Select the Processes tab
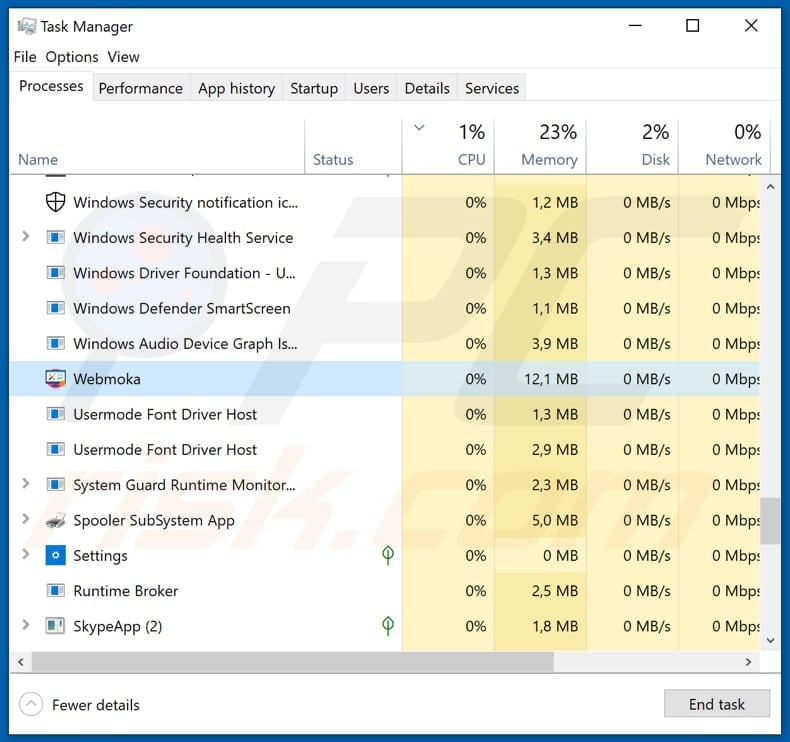This screenshot has height=742, width=790. coord(51,86)
